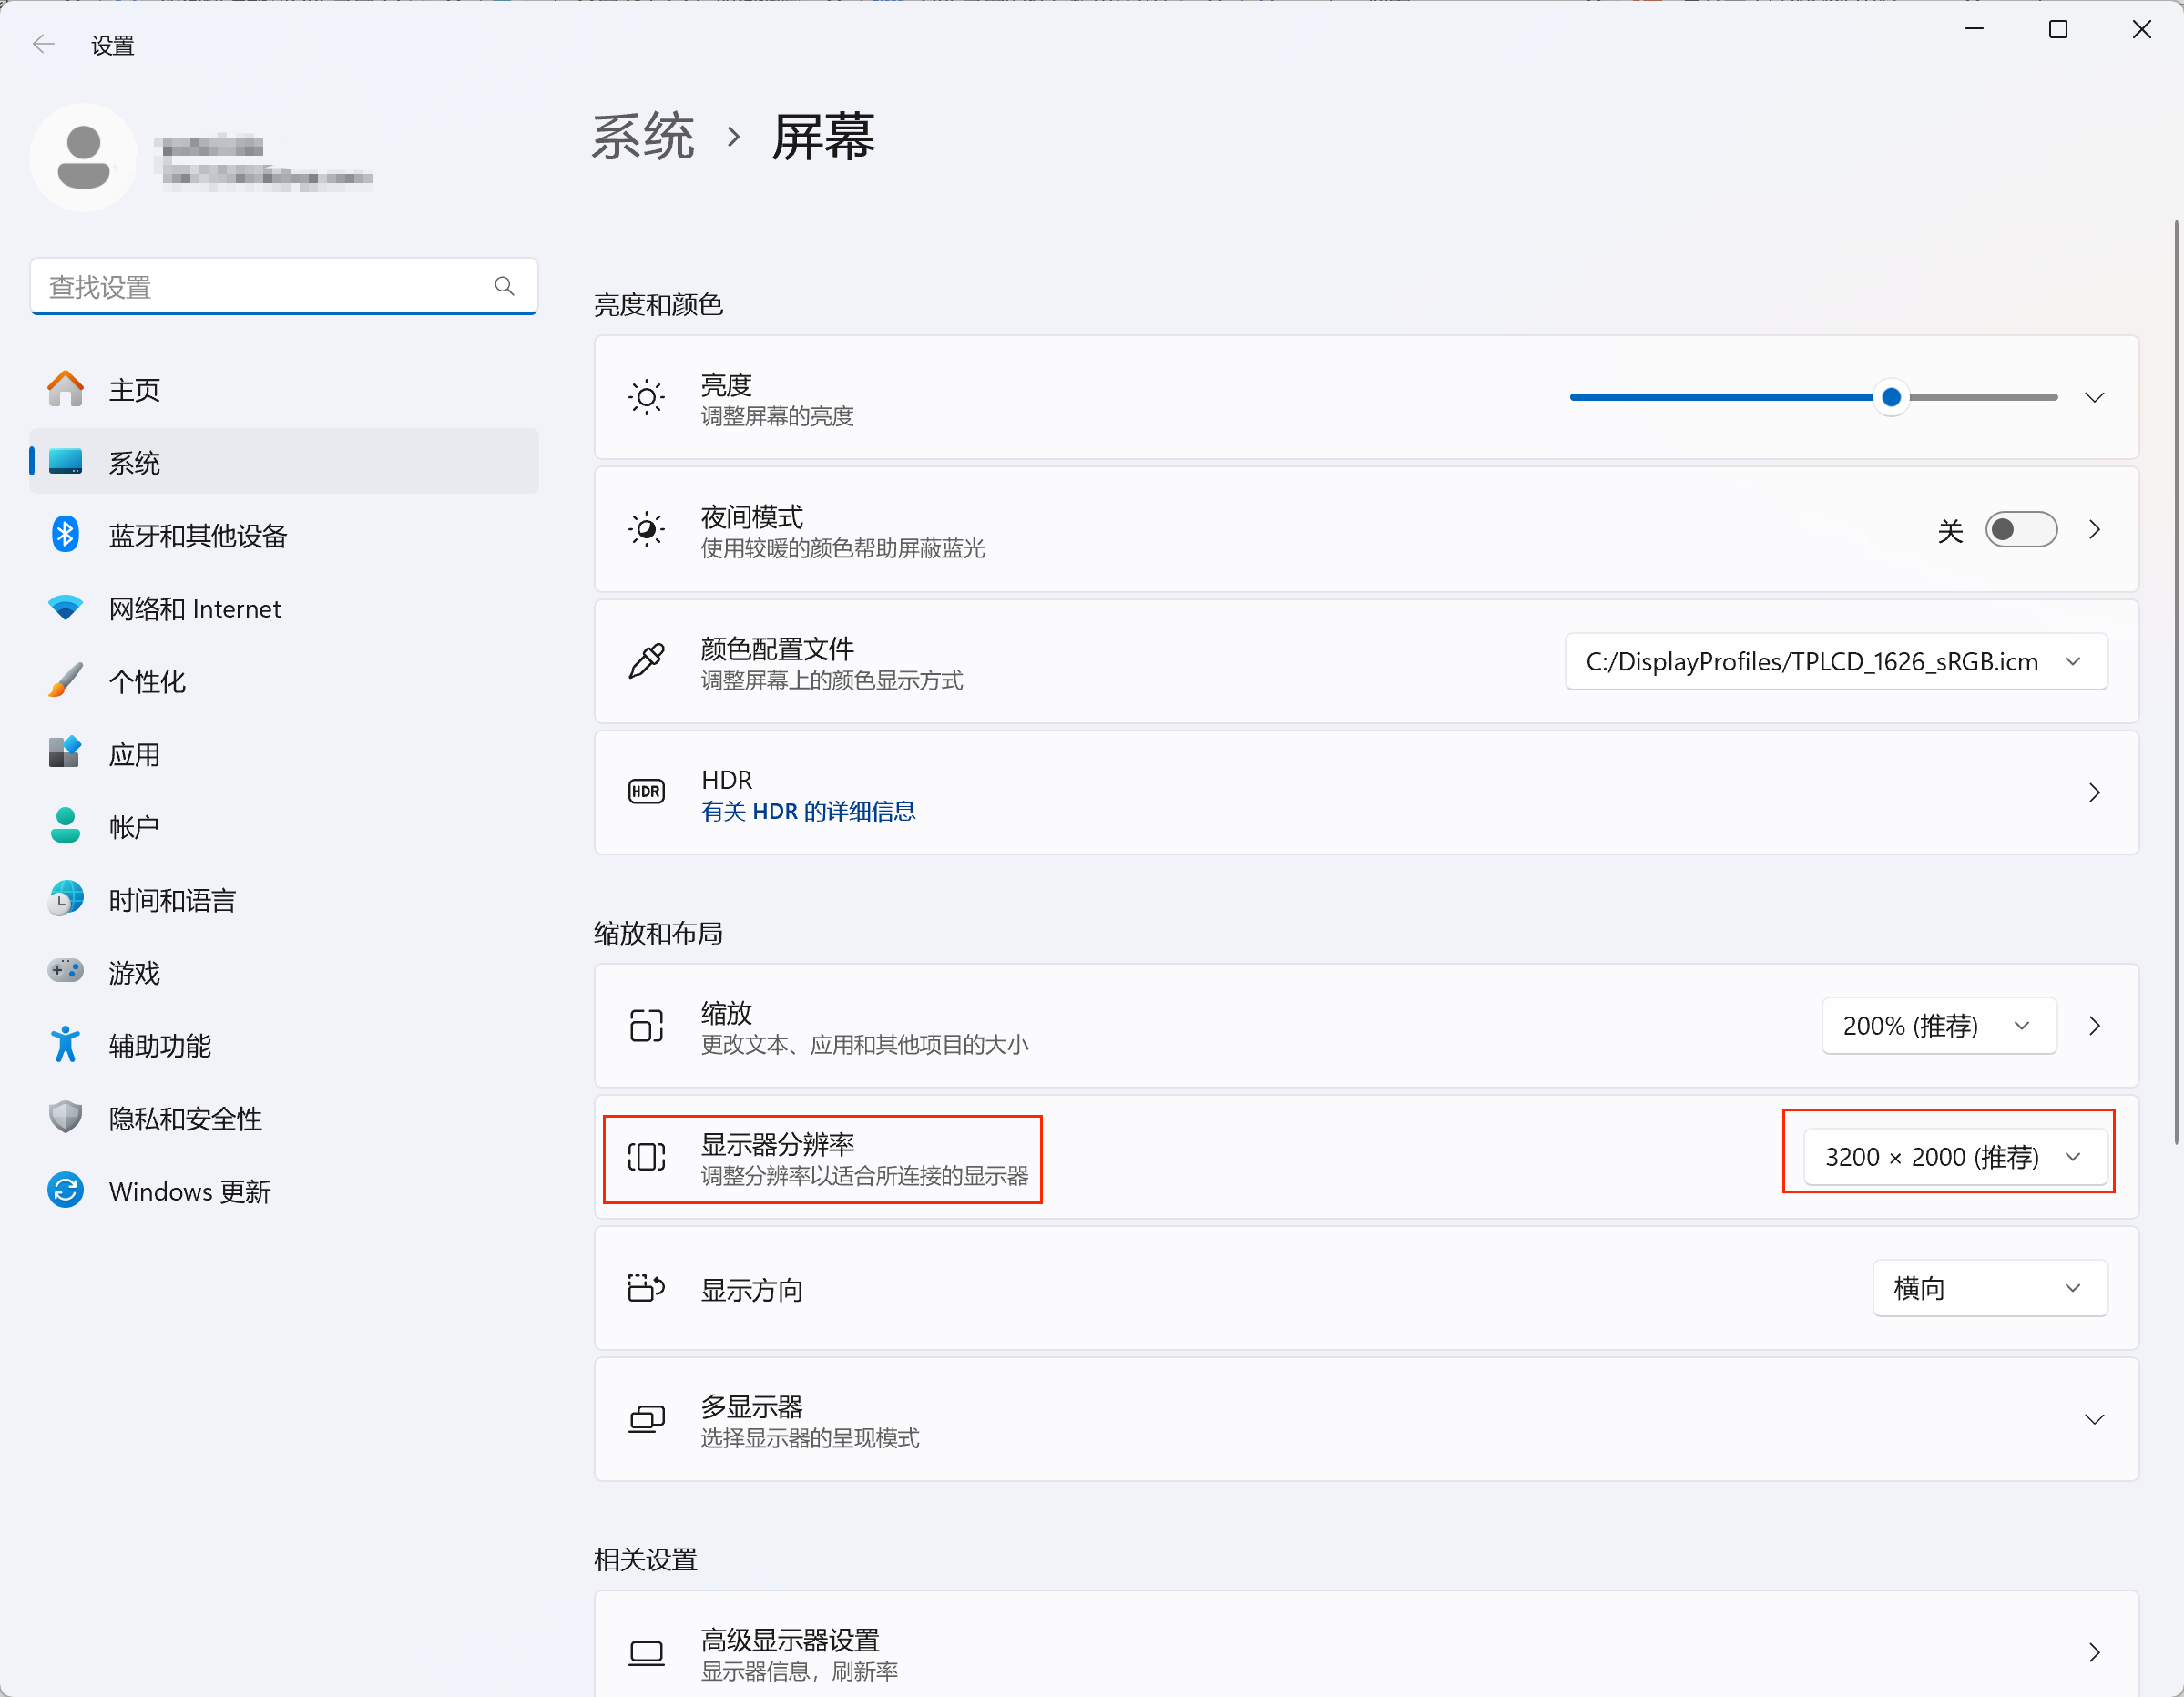
Task: Click the Windows 更新 sync icon
Action: click(65, 1191)
